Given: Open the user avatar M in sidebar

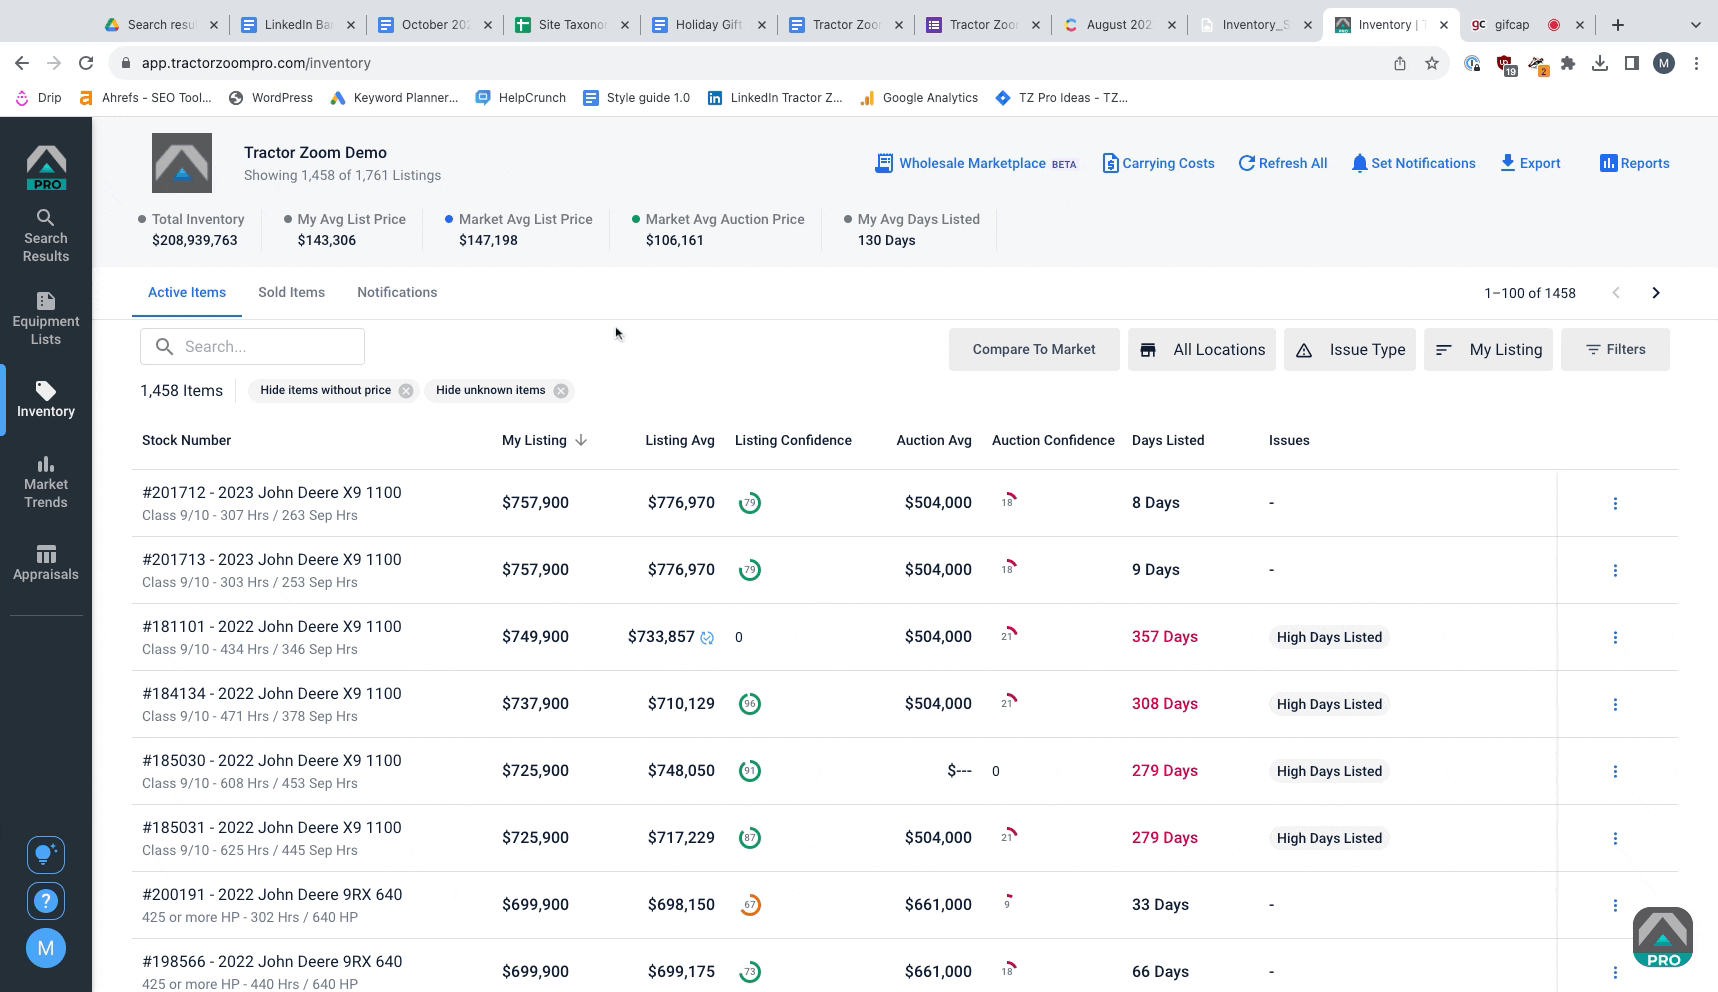Looking at the screenshot, I should pyautogui.click(x=46, y=948).
